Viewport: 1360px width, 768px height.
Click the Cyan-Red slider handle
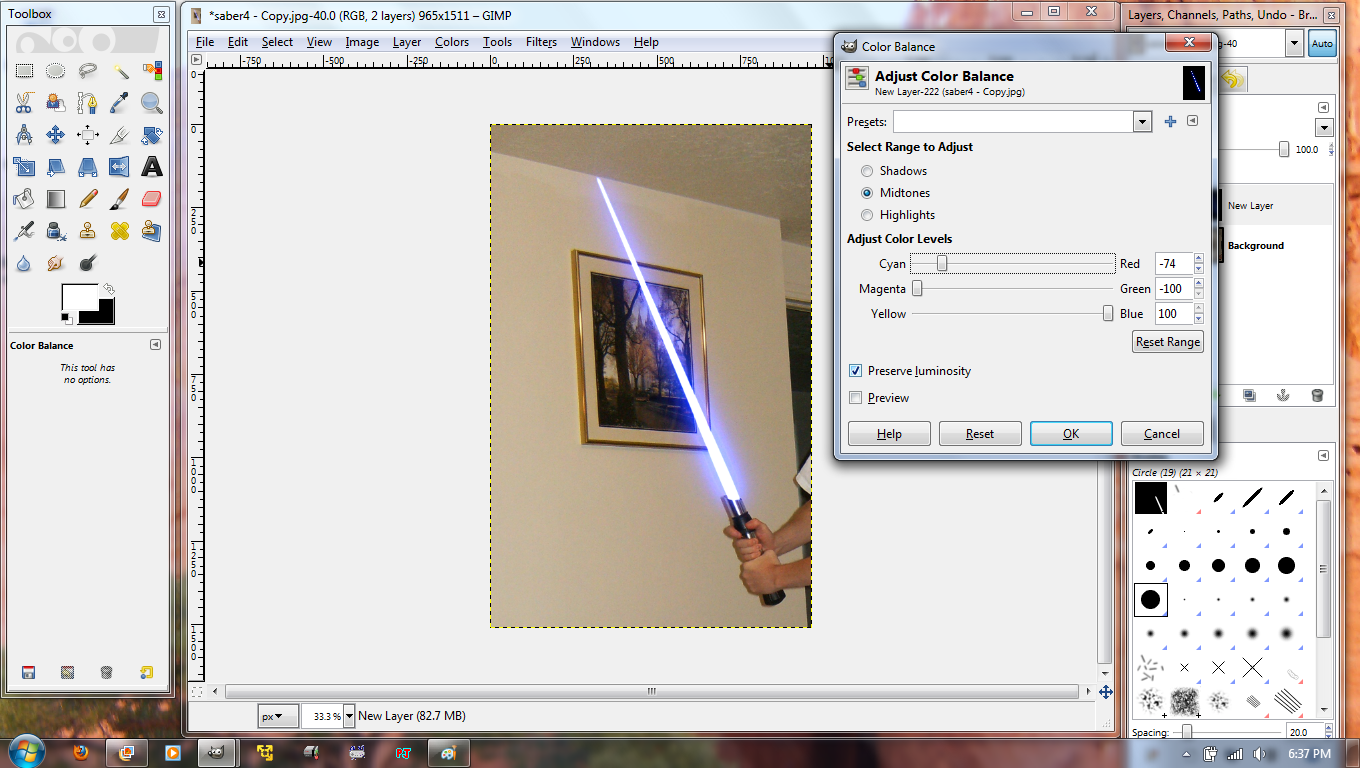pyautogui.click(x=942, y=264)
